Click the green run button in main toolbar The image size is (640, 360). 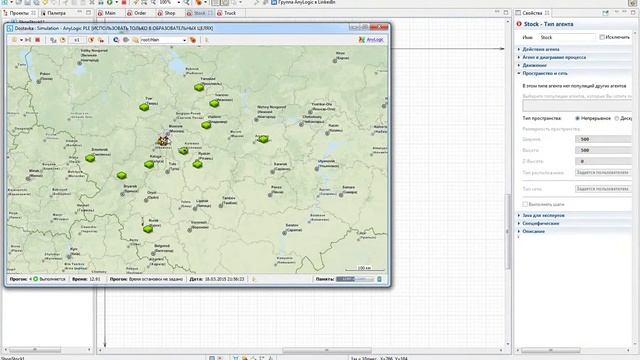(109, 2)
